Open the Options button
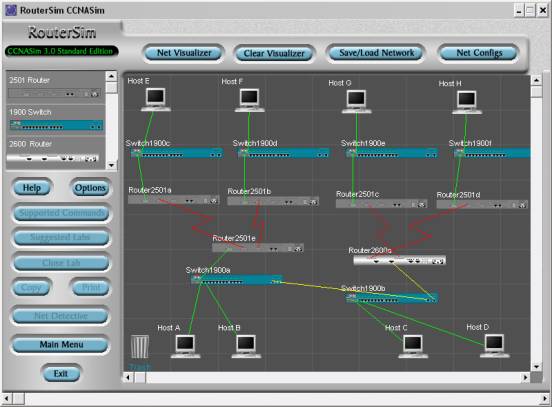The width and height of the screenshot is (552, 407). [90, 188]
